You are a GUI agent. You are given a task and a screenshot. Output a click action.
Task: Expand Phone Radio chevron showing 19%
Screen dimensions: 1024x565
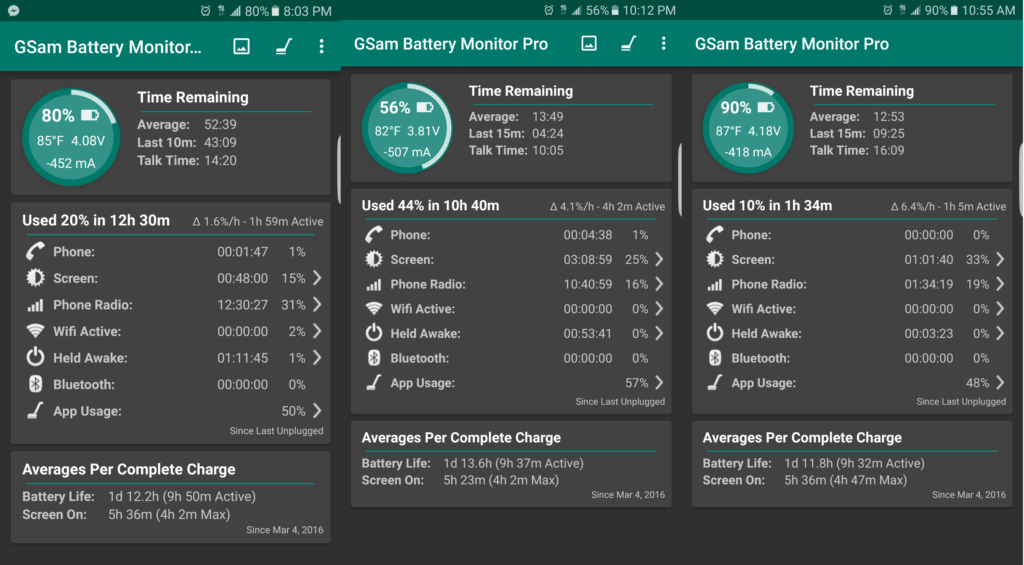[1000, 284]
